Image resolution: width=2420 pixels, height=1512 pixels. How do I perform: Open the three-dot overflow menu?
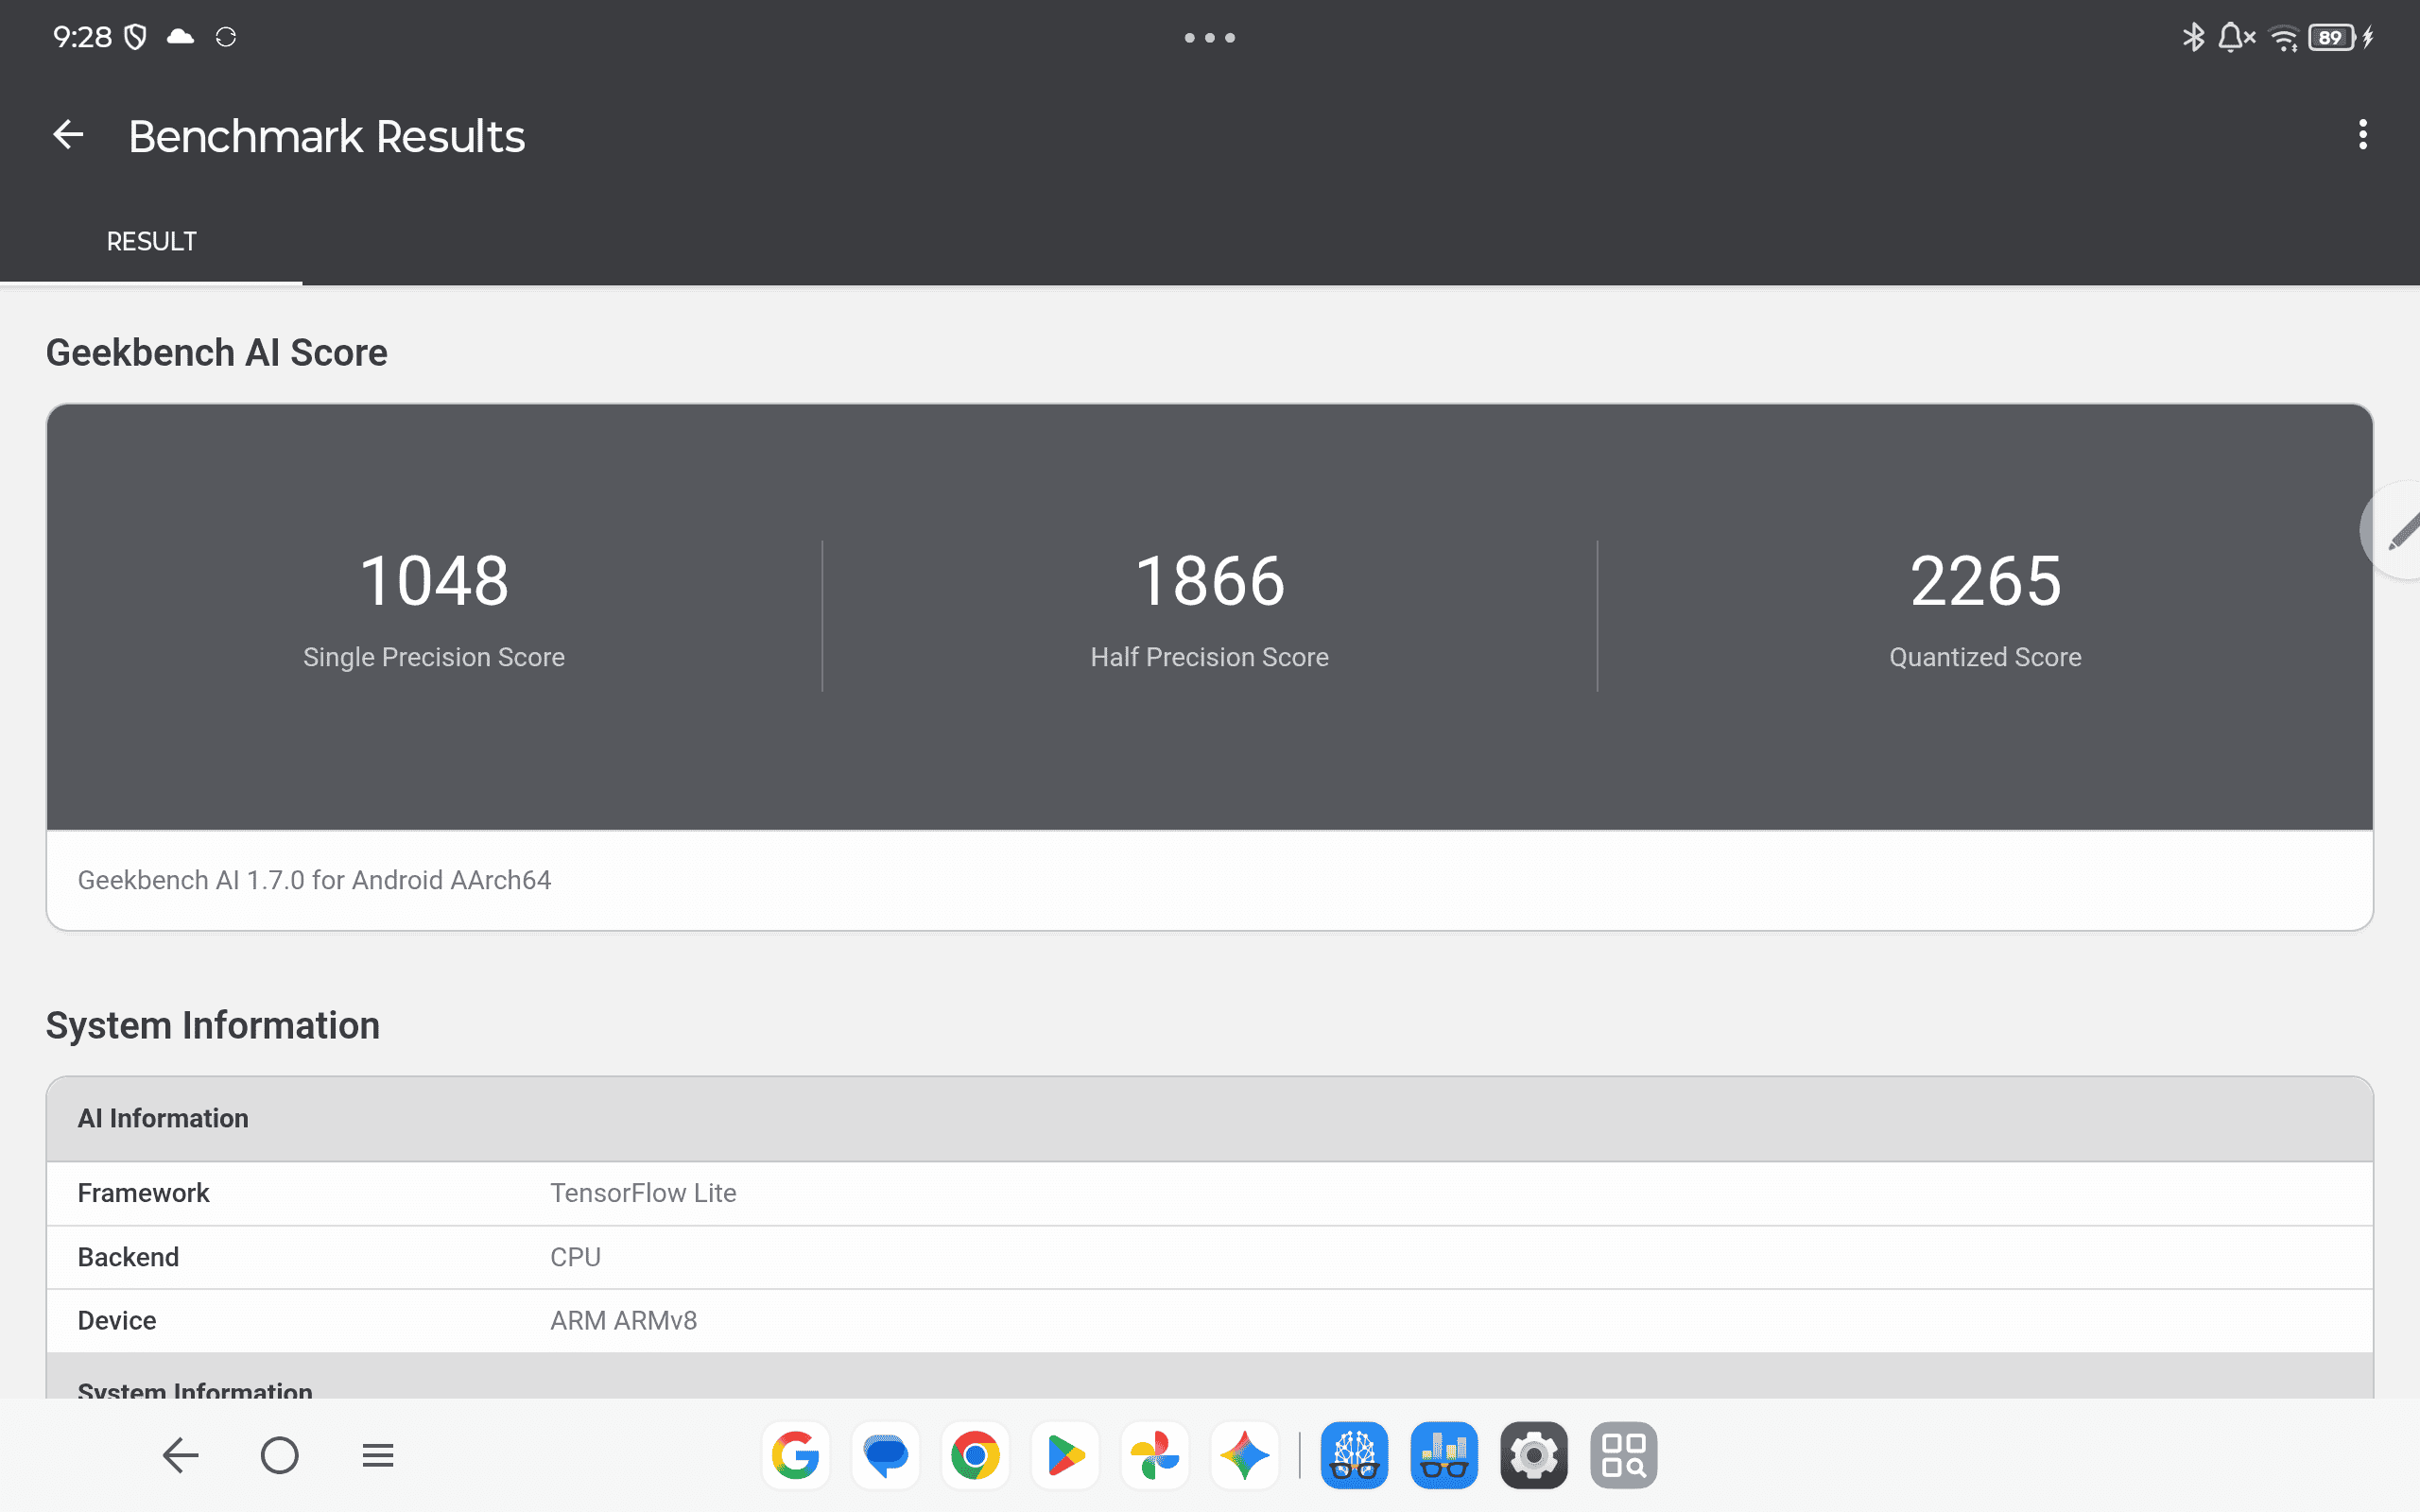point(2362,135)
